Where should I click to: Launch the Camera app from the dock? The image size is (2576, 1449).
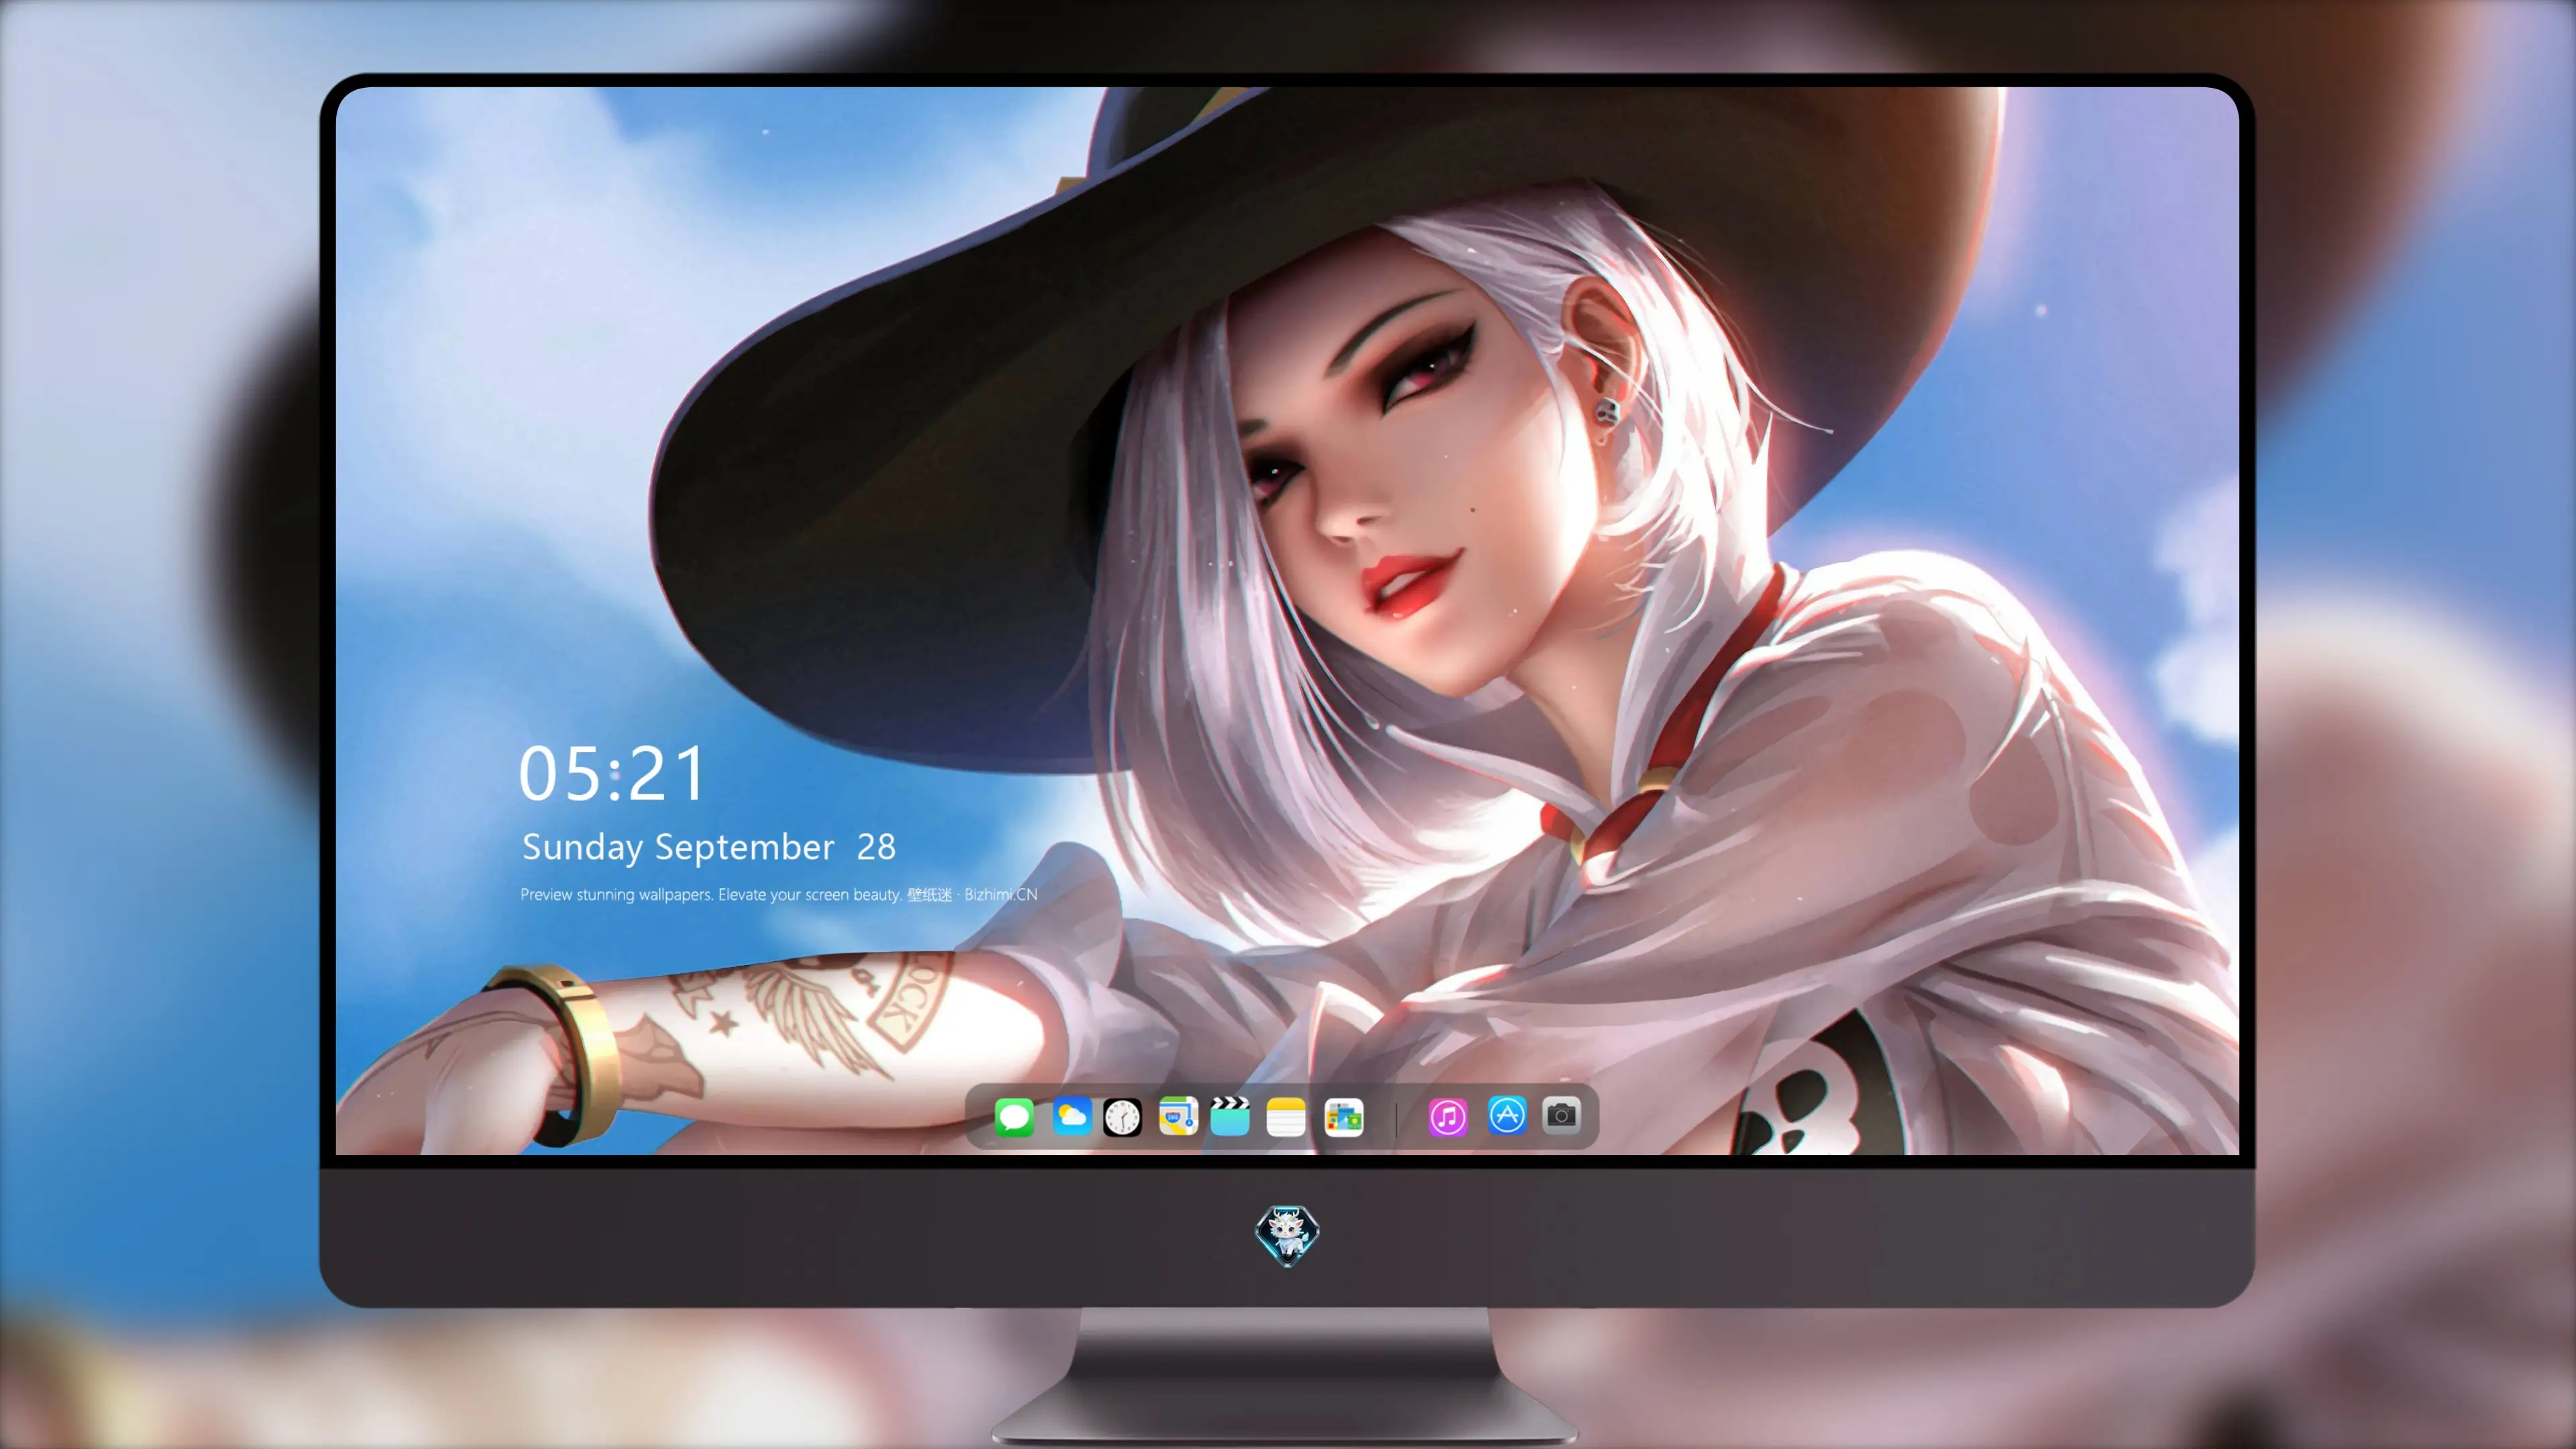click(1561, 1115)
